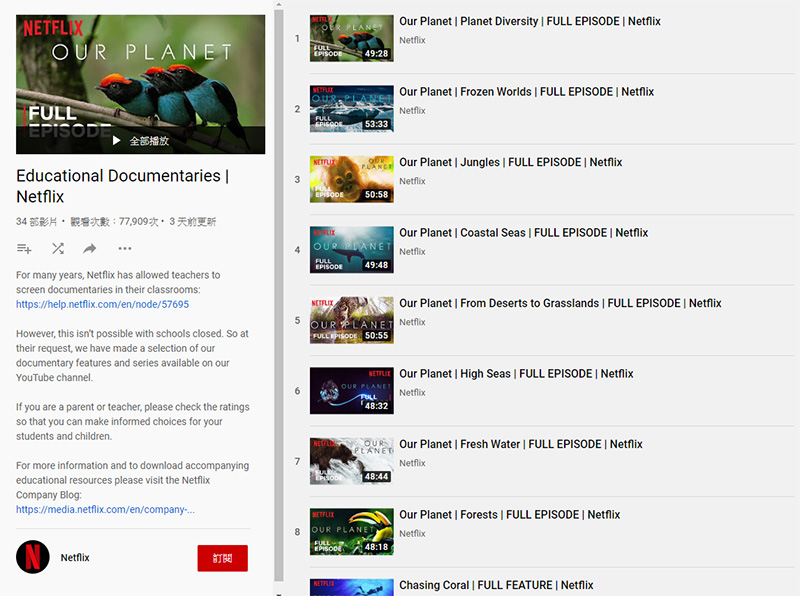Select the Fresh Water episode title
This screenshot has width=800, height=596.
click(521, 444)
